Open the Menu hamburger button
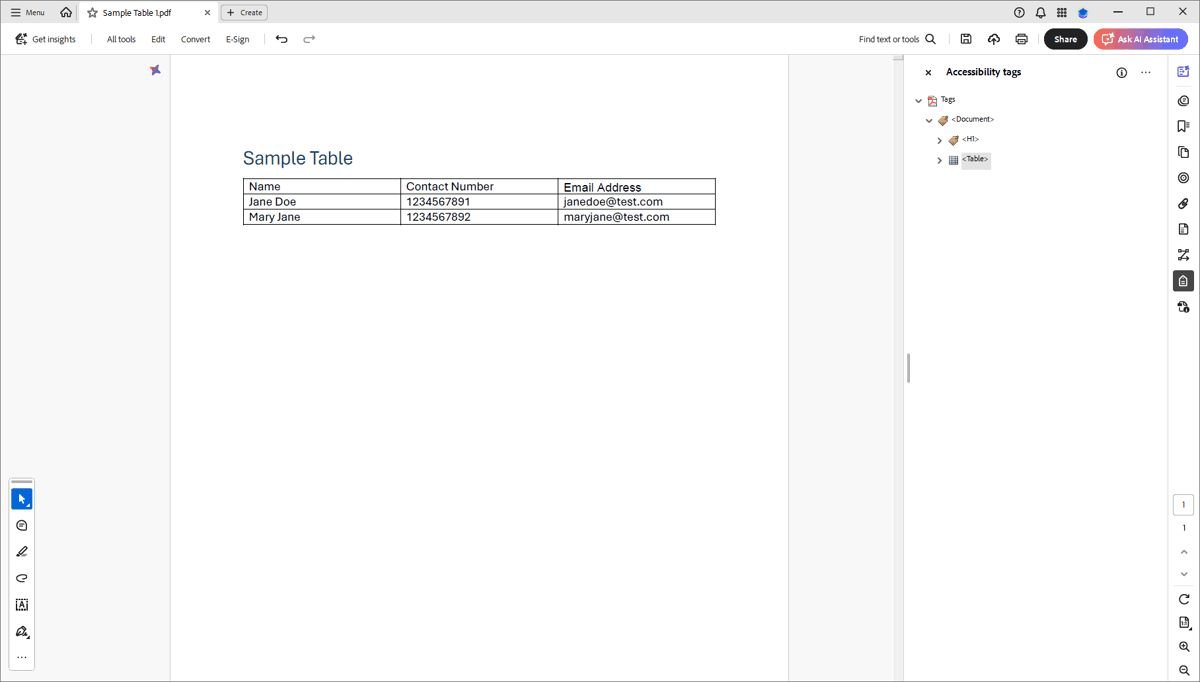Image resolution: width=1200 pixels, height=682 pixels. click(27, 12)
